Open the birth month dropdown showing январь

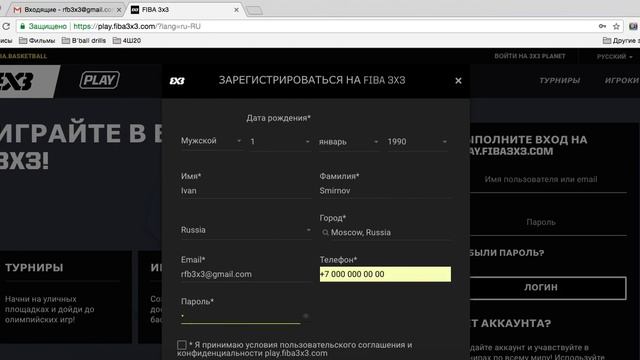349,142
